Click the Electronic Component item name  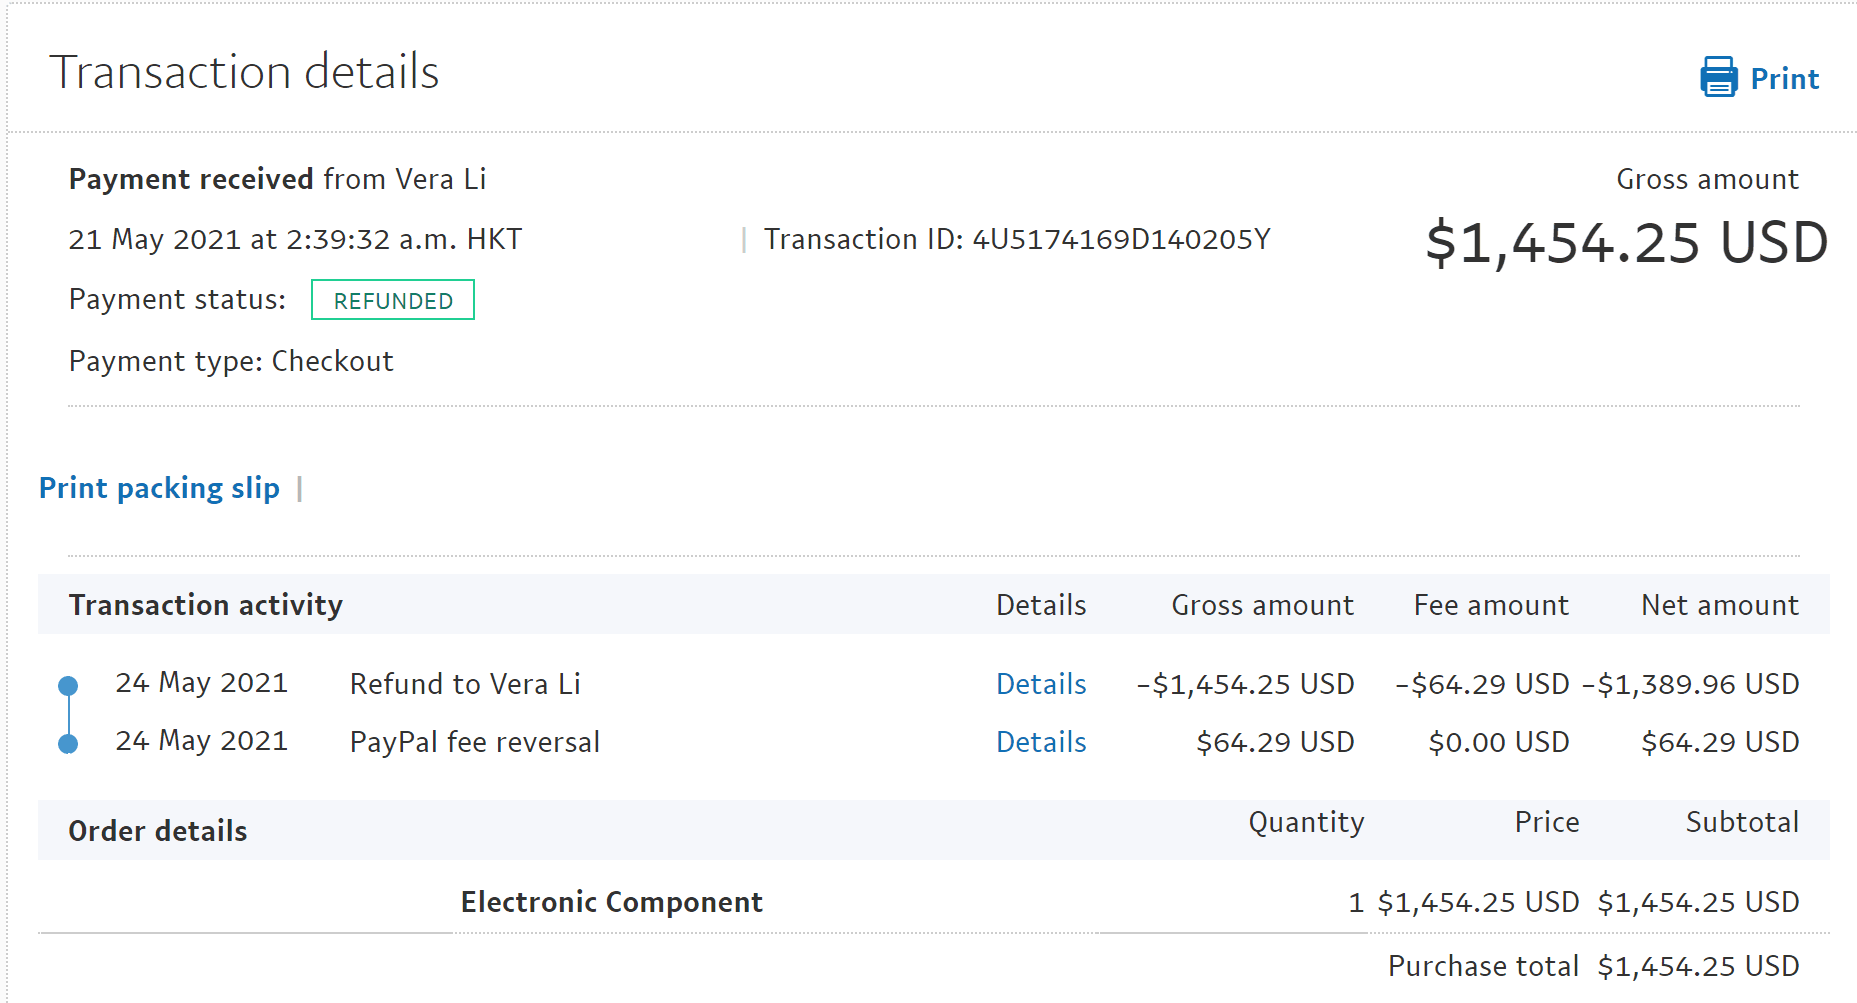tap(611, 902)
